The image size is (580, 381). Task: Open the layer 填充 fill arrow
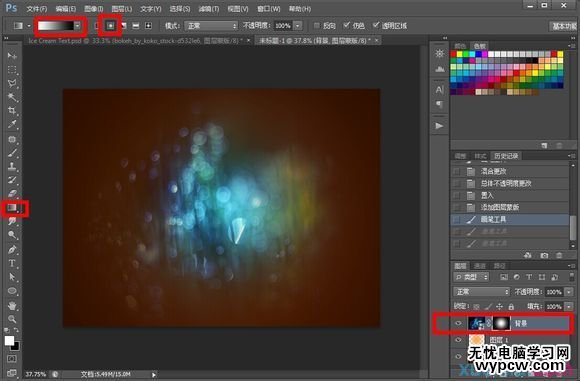pyautogui.click(x=569, y=307)
